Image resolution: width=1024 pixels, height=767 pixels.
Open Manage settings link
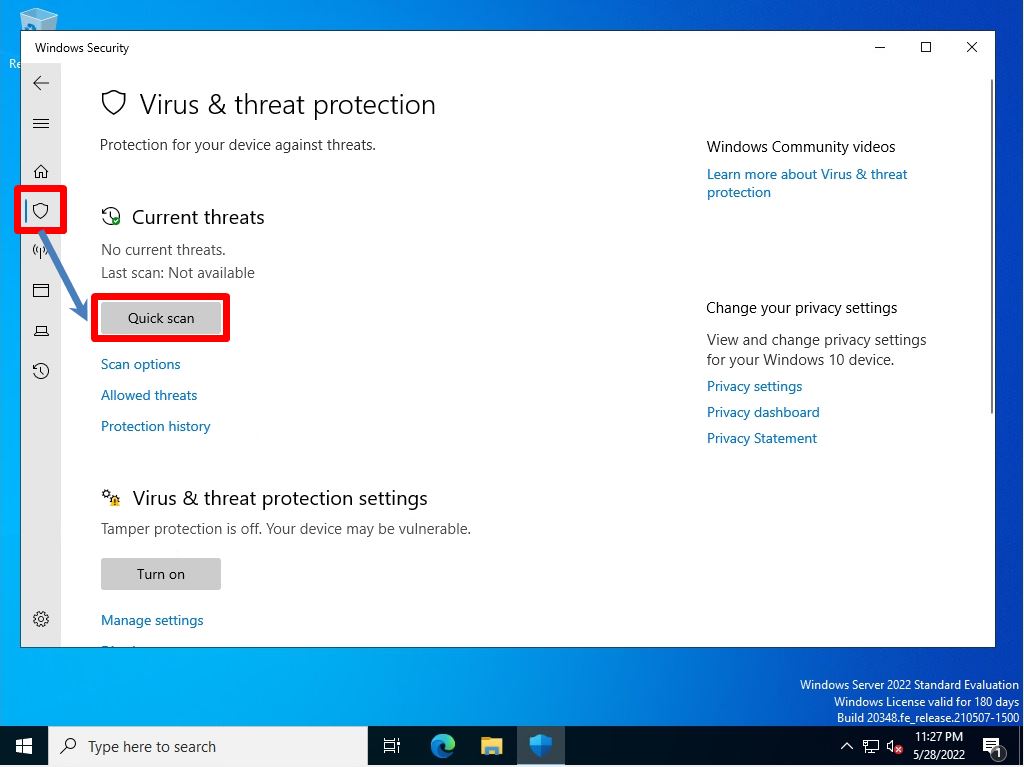point(152,620)
